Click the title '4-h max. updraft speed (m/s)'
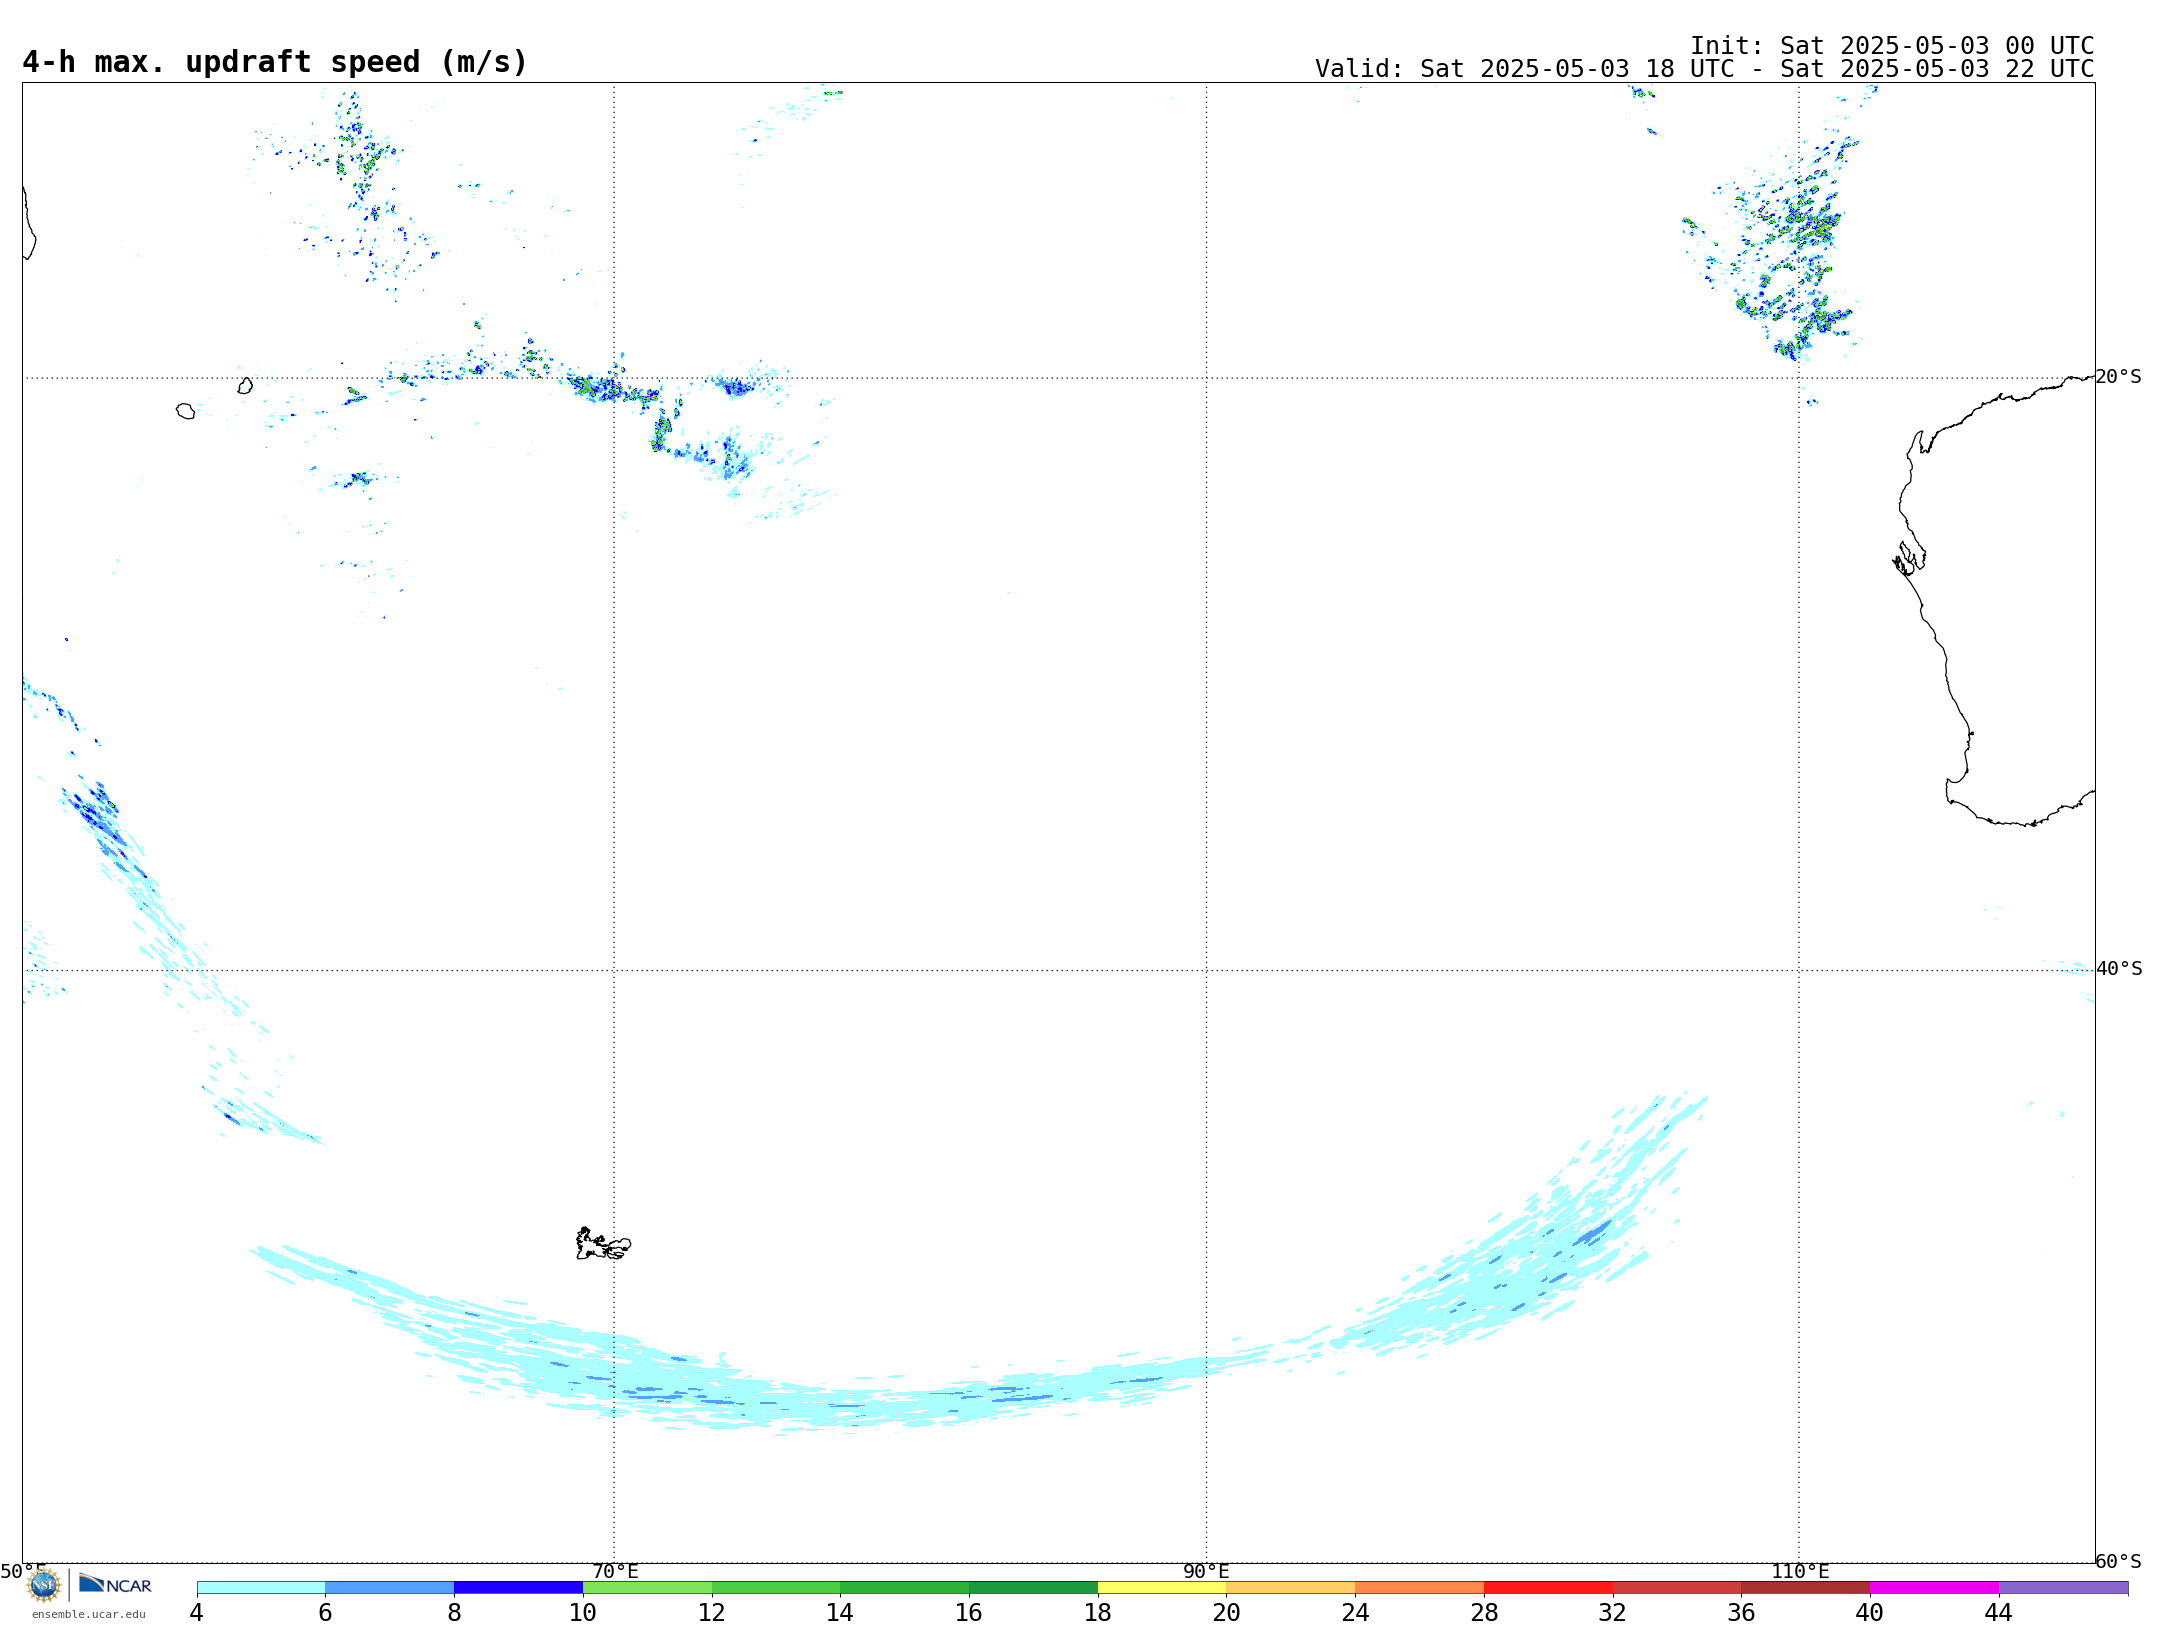This screenshot has height=1626, width=2160. (275, 62)
